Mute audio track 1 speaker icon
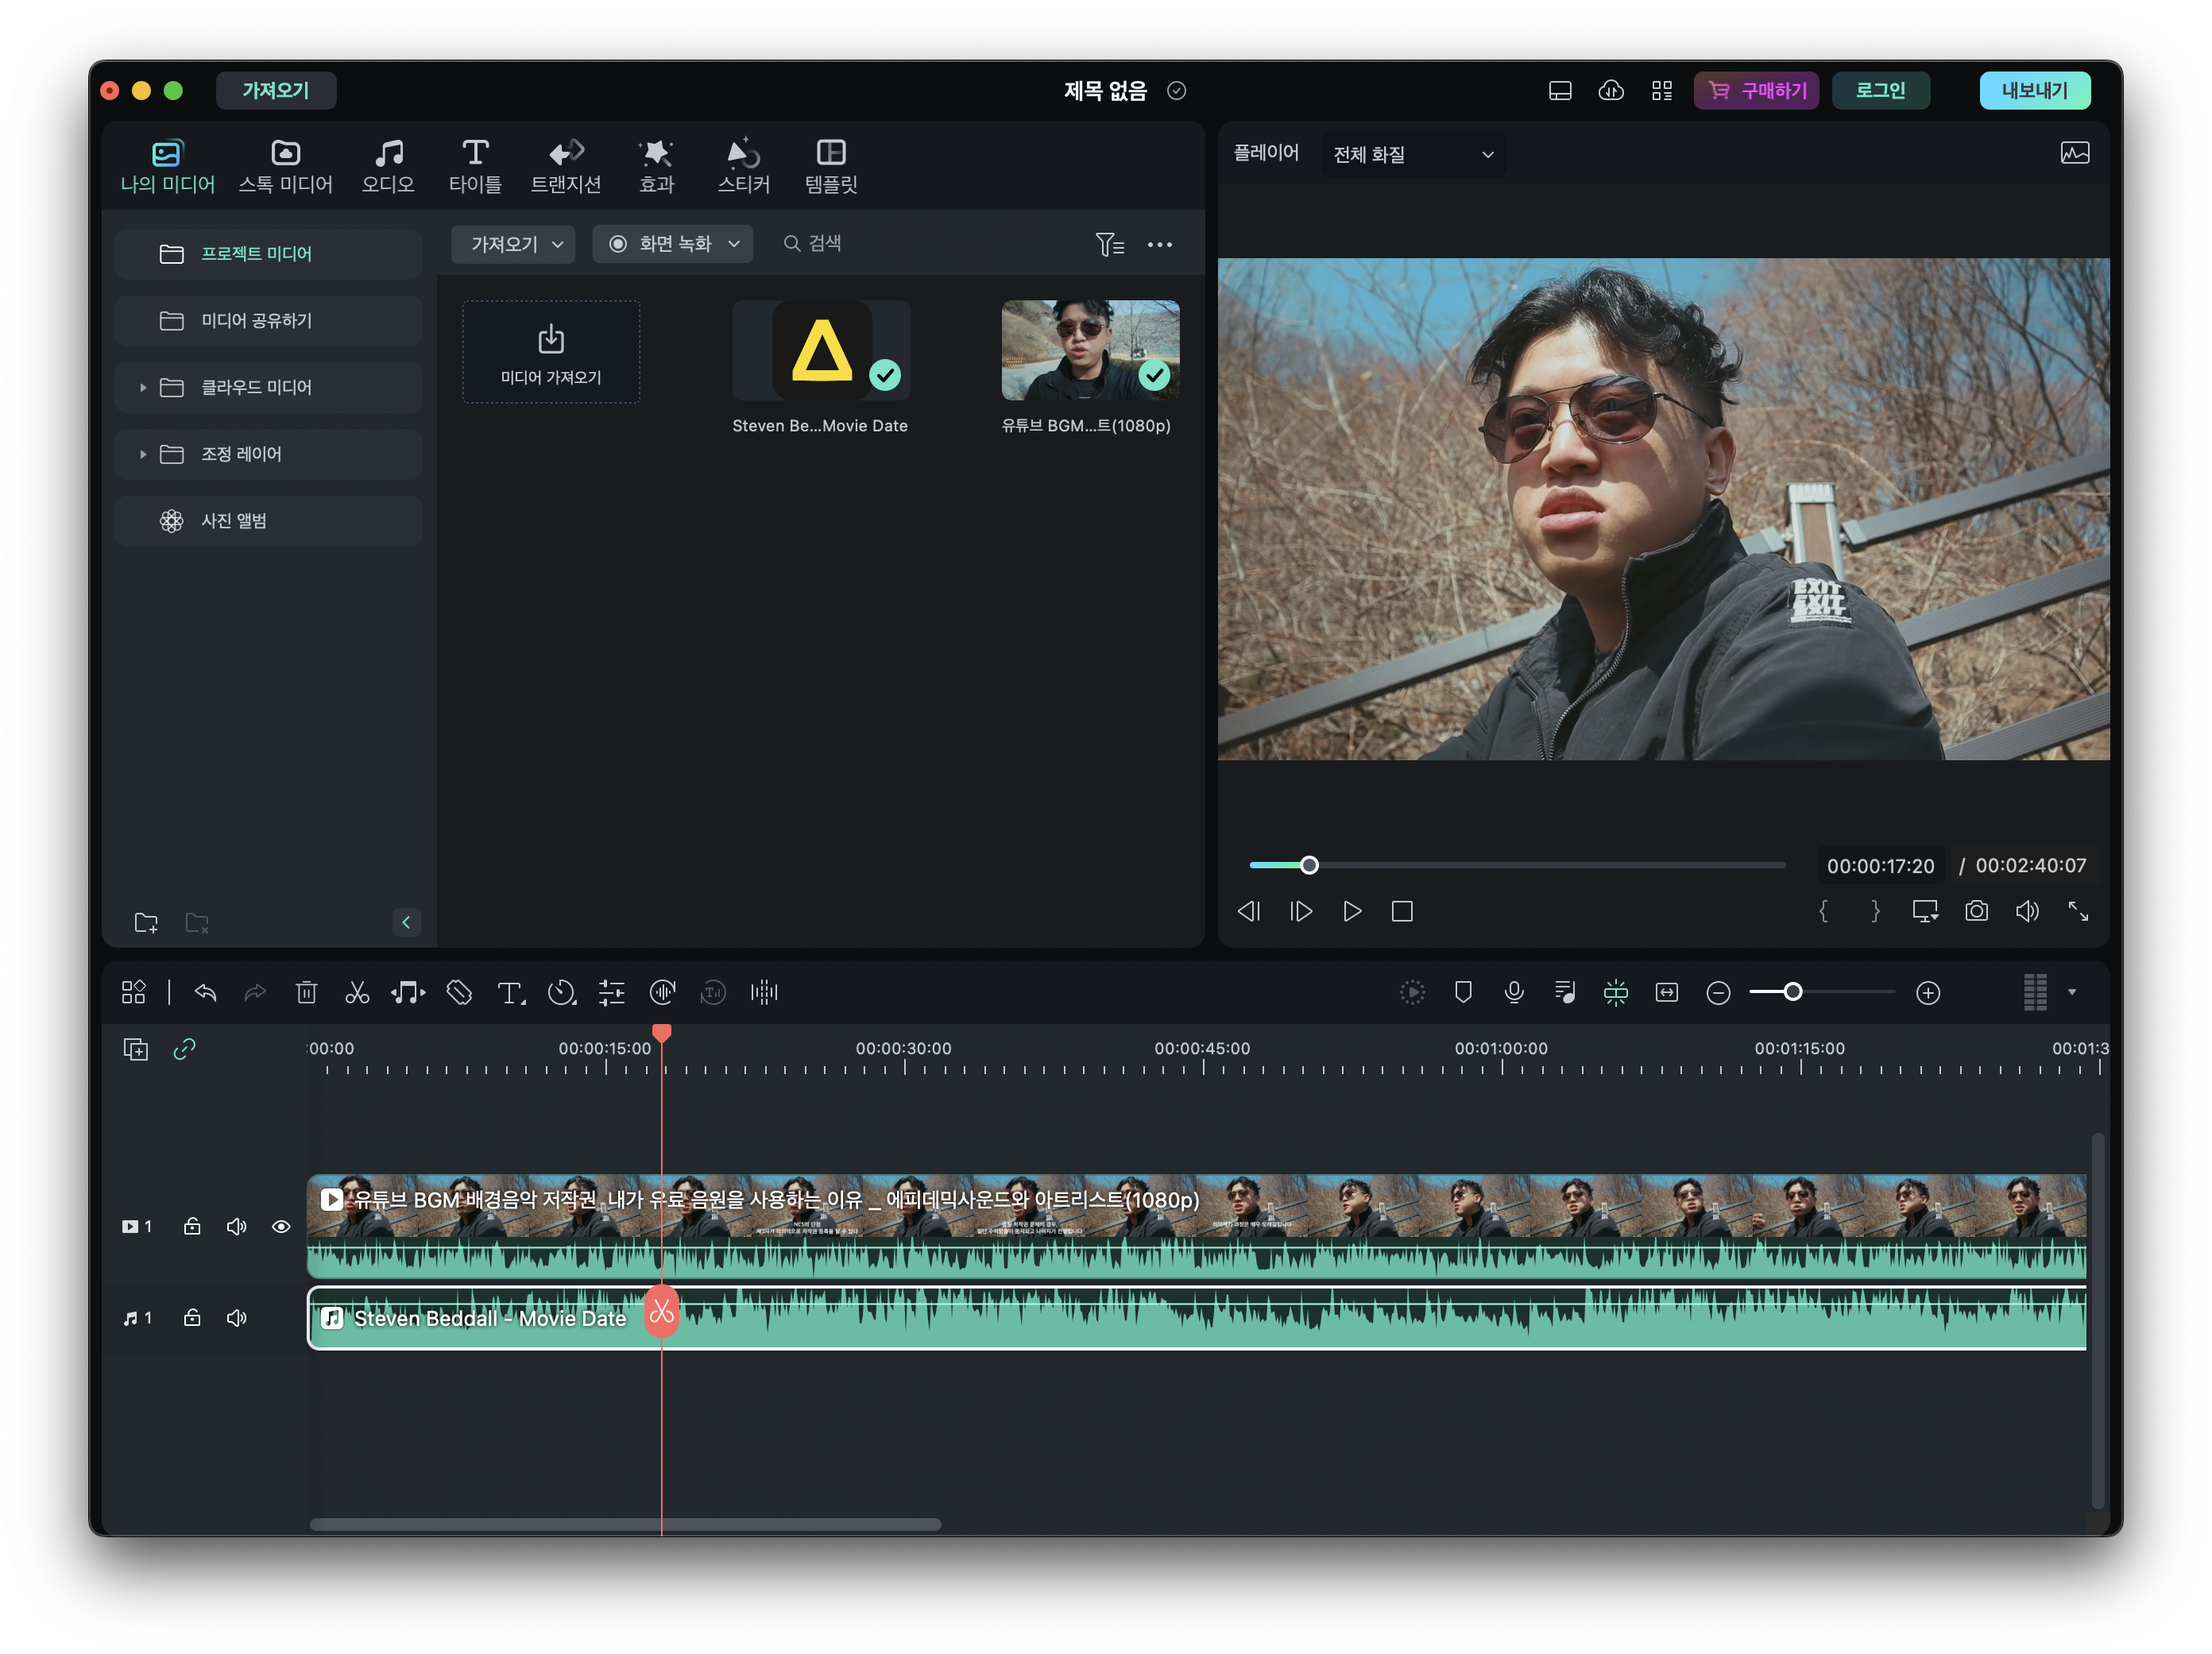 (237, 1318)
